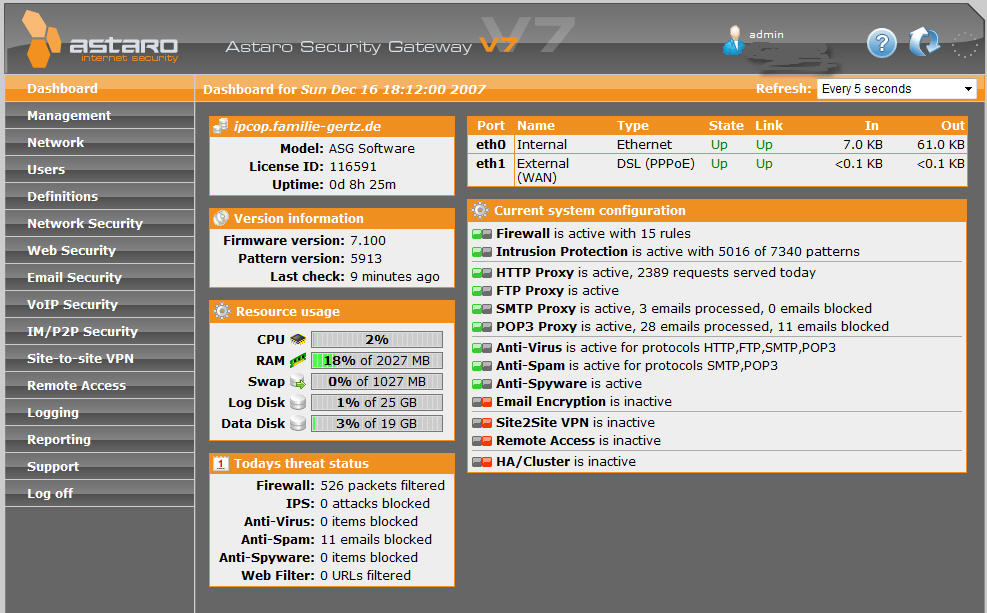This screenshot has height=613, width=987.
Task: Open the Web Security menu
Action: [99, 250]
